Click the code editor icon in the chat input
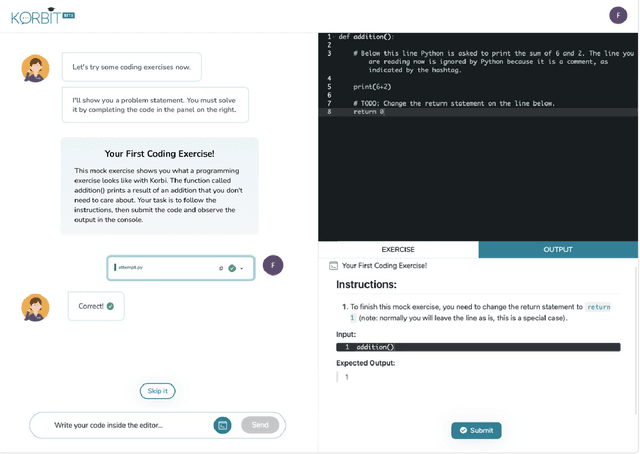This screenshot has height=454, width=640. coord(223,425)
